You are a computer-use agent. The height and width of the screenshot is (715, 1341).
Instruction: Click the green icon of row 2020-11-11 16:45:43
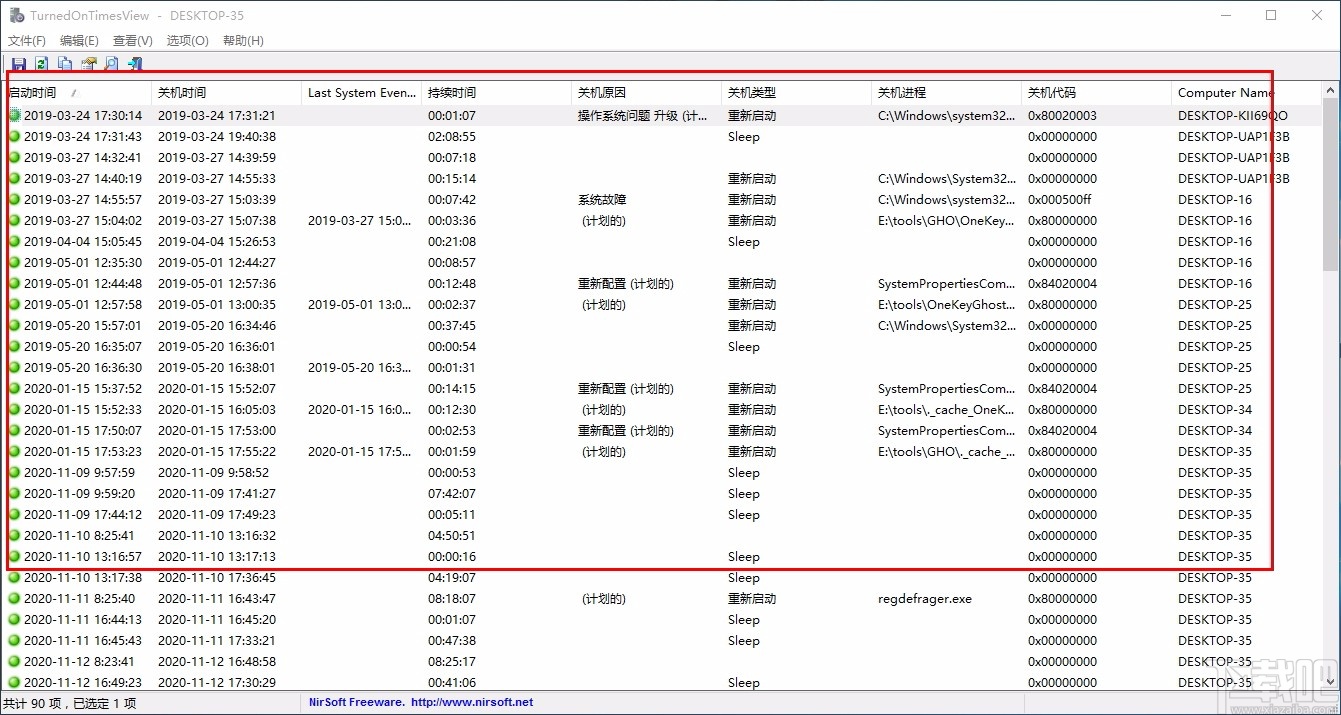tap(15, 641)
